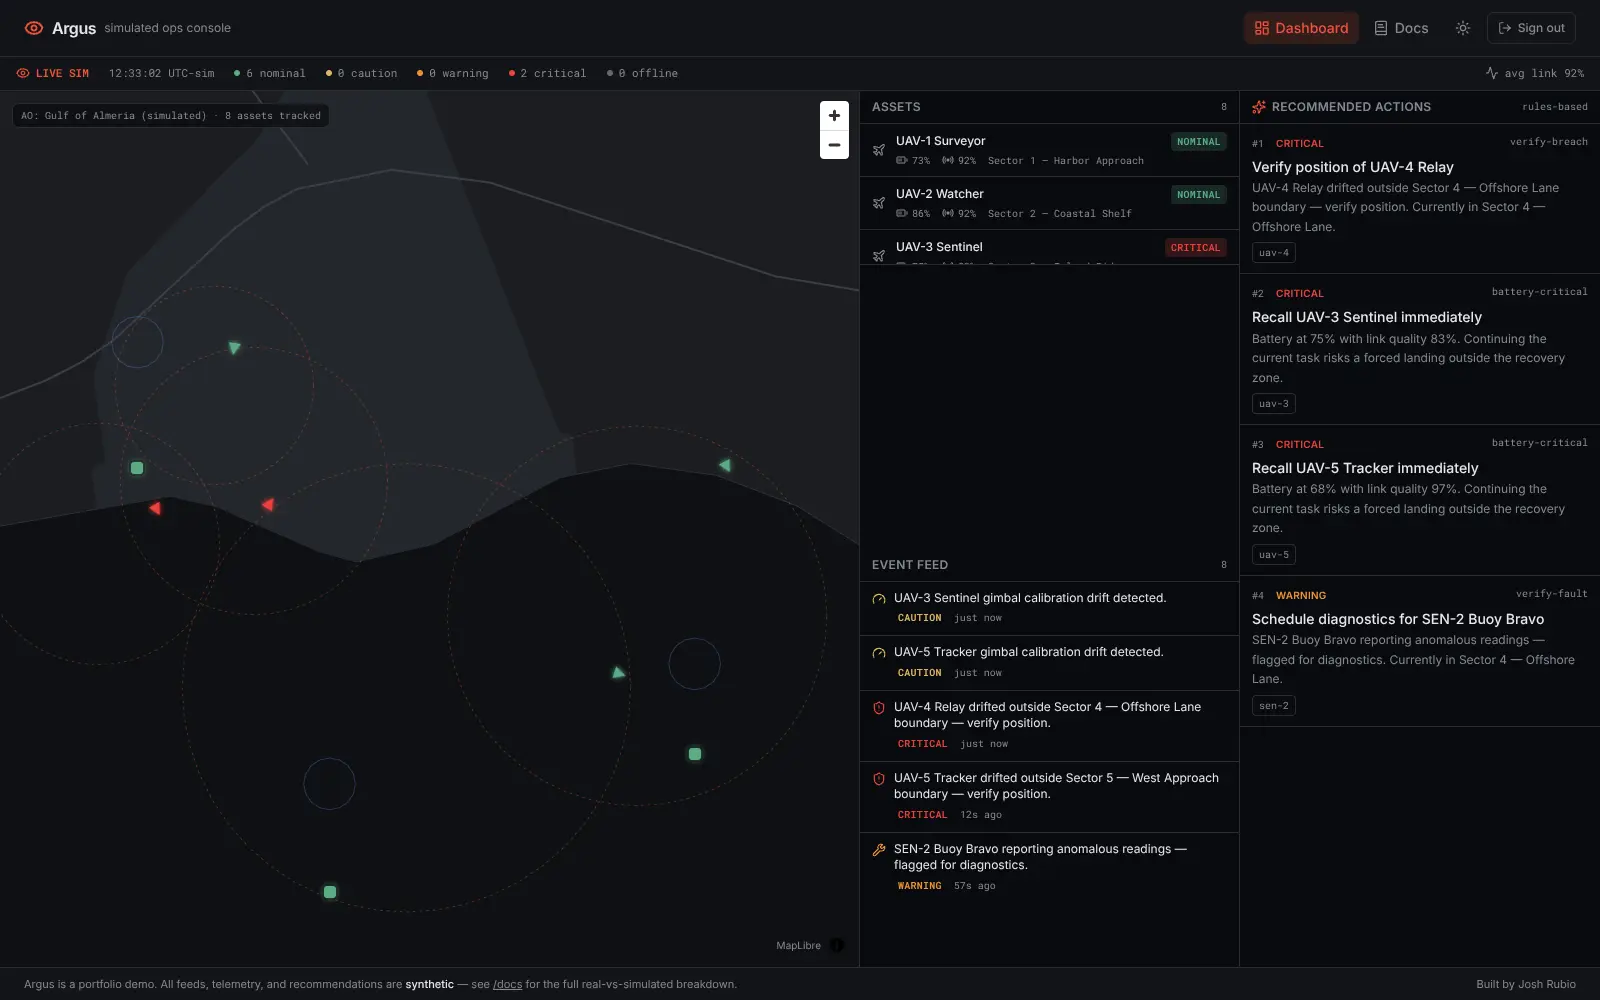This screenshot has height=1000, width=1600.
Task: Click the sen-2 tag on diagnostics card
Action: (1274, 706)
